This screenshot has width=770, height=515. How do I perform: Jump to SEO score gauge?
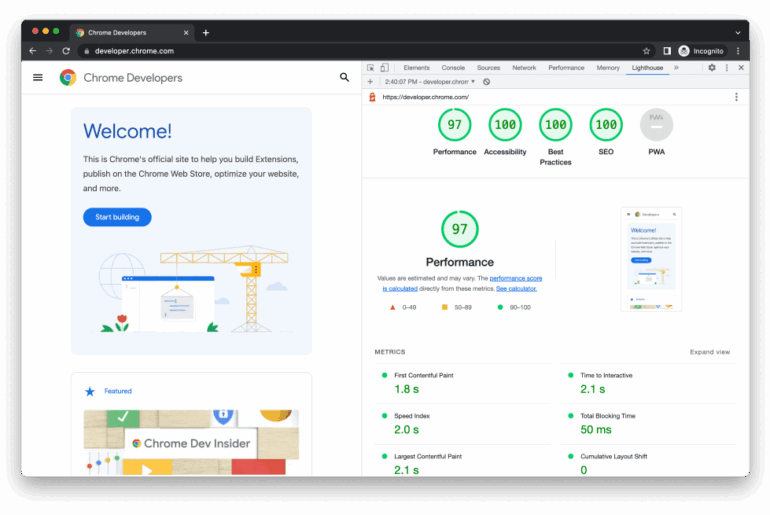606,125
